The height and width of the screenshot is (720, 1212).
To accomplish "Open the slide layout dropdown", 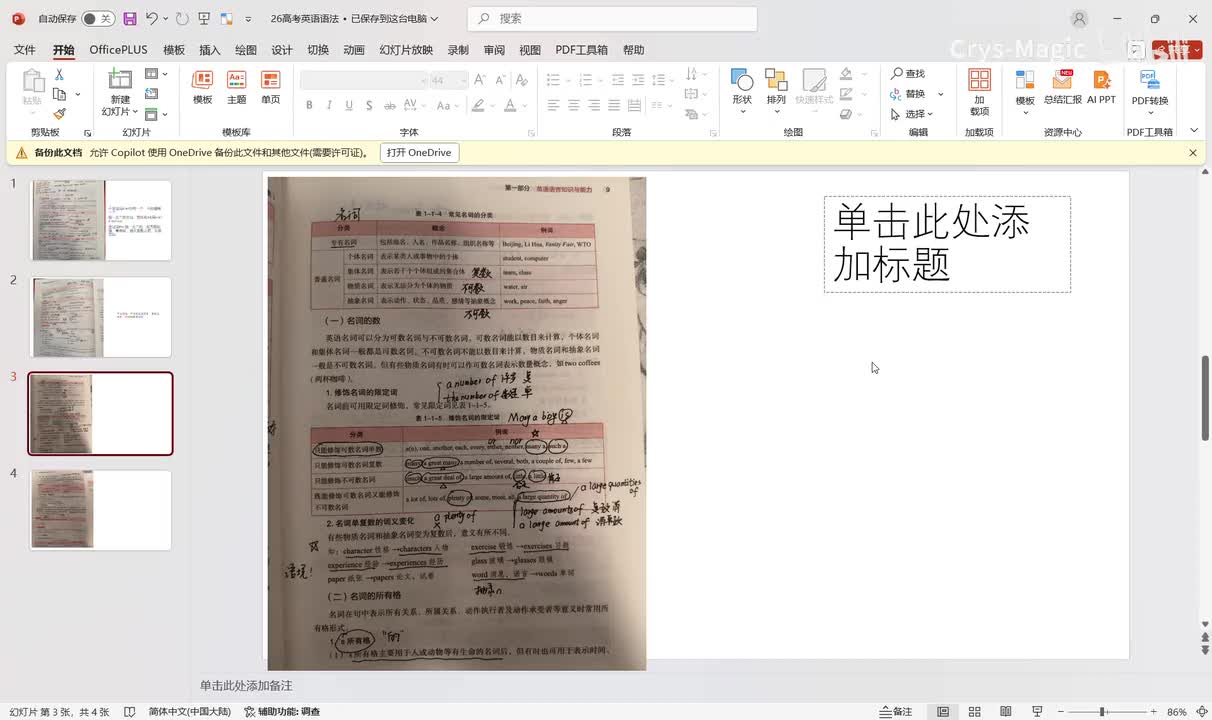I will [156, 74].
